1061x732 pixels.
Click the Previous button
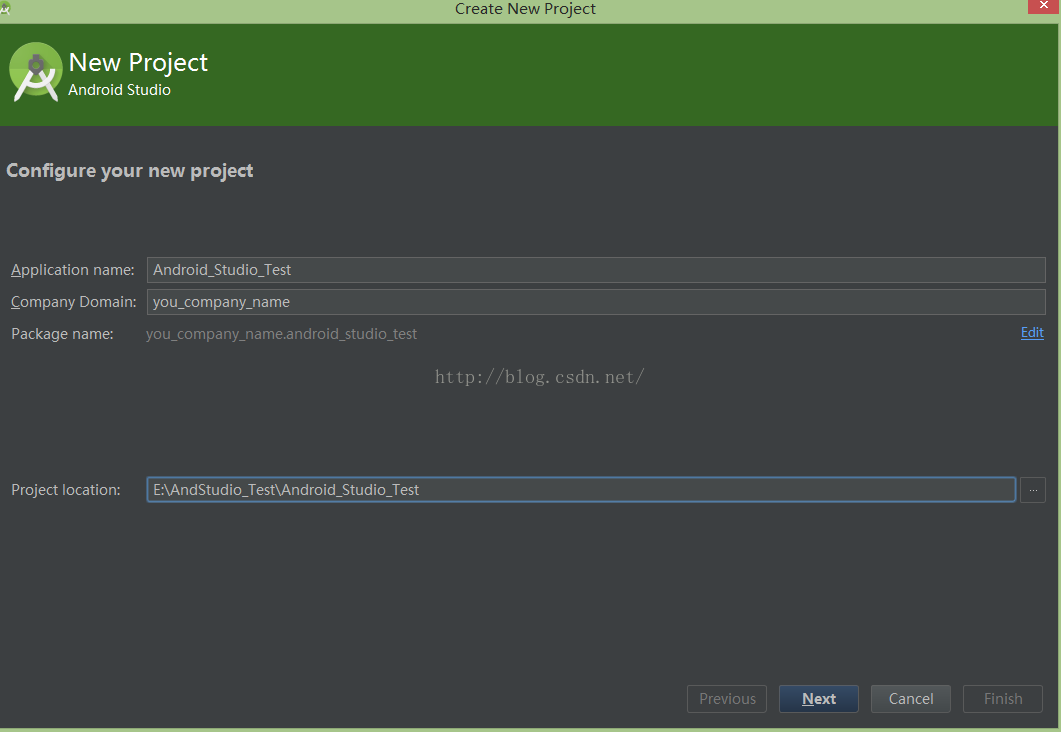point(727,699)
